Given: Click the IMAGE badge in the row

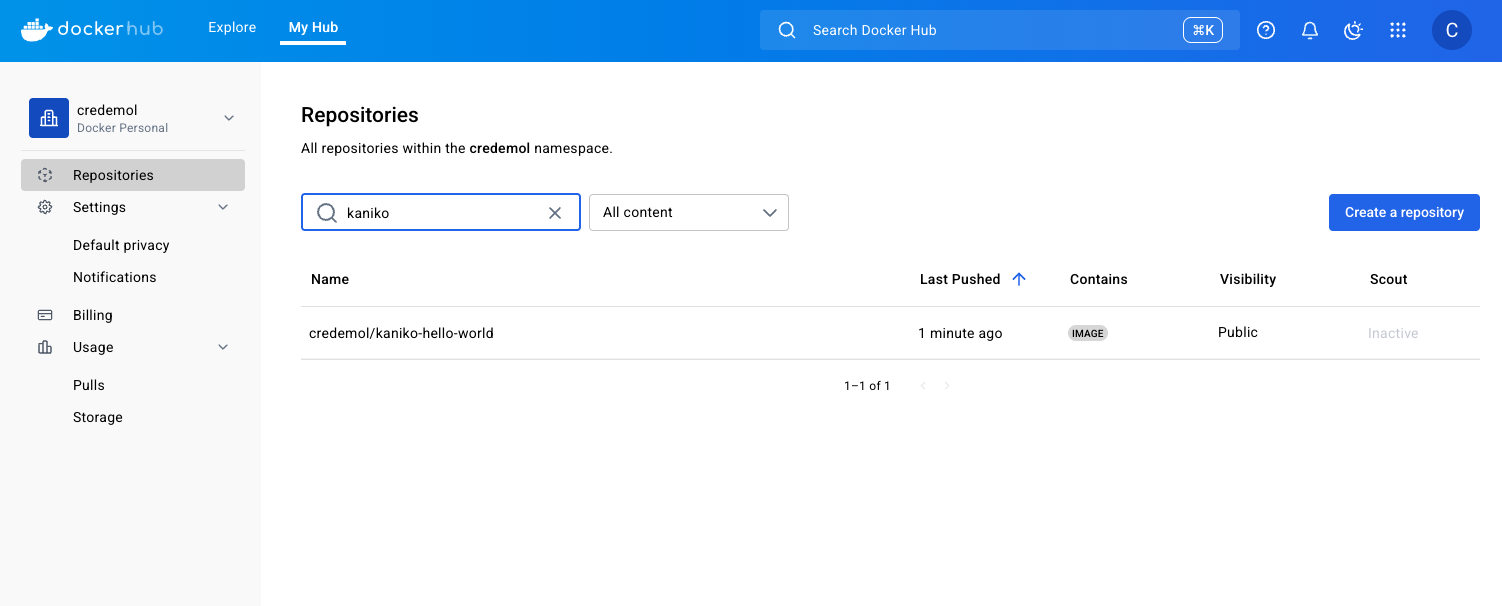Looking at the screenshot, I should click(1088, 333).
